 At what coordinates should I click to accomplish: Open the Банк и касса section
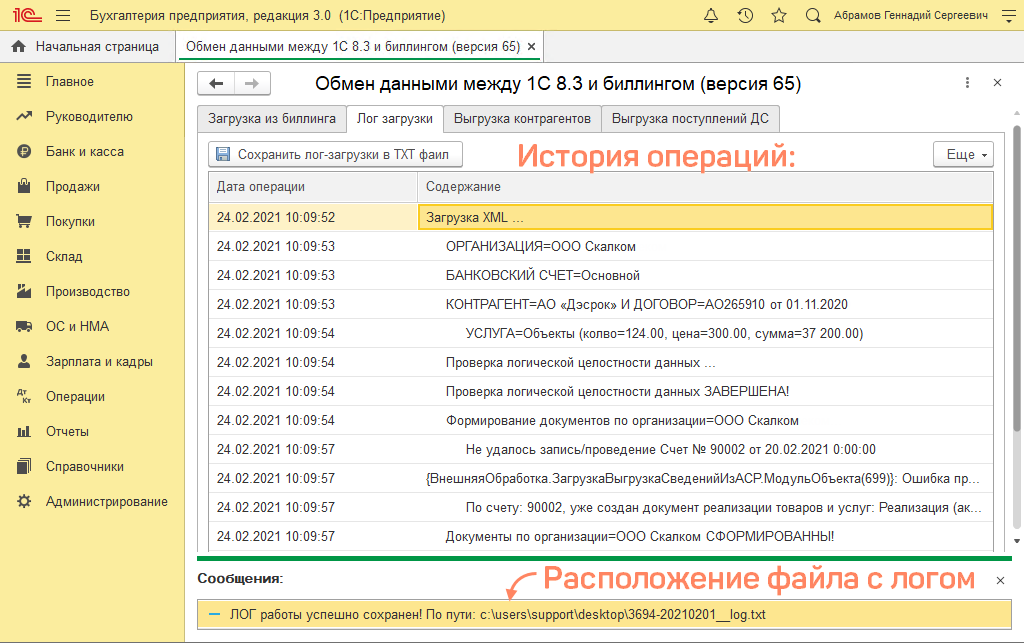coord(84,151)
